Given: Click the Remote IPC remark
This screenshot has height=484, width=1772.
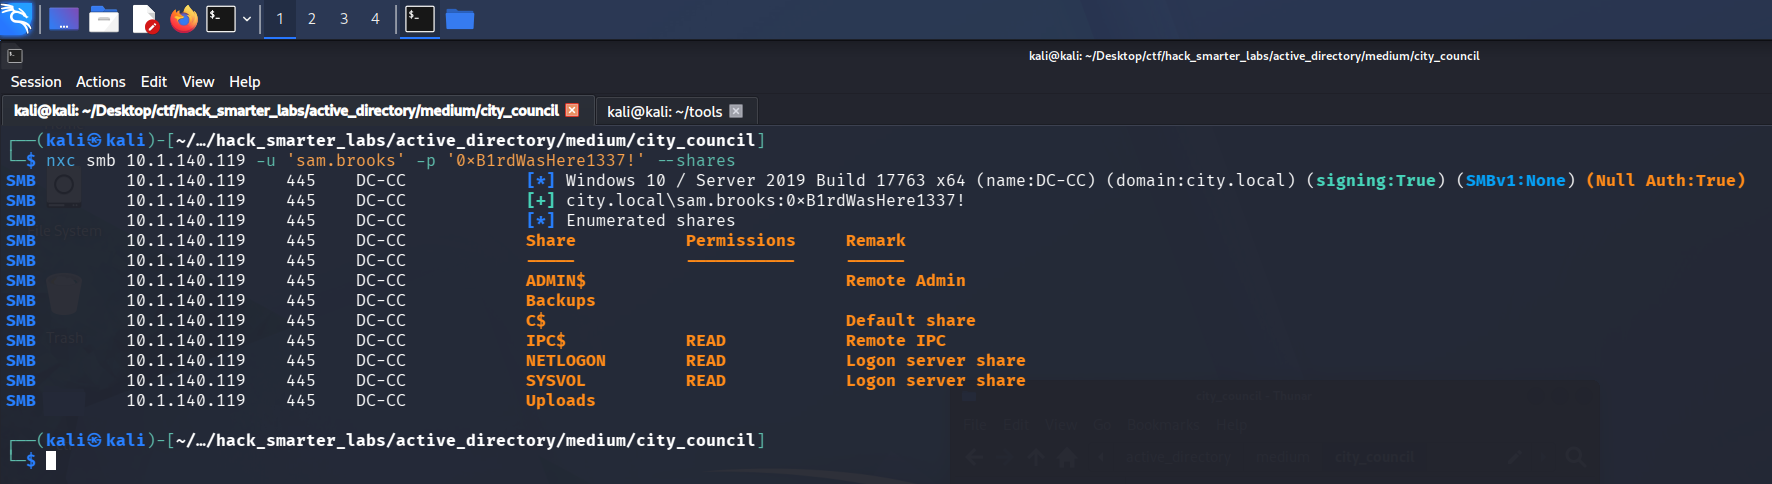Looking at the screenshot, I should [896, 340].
